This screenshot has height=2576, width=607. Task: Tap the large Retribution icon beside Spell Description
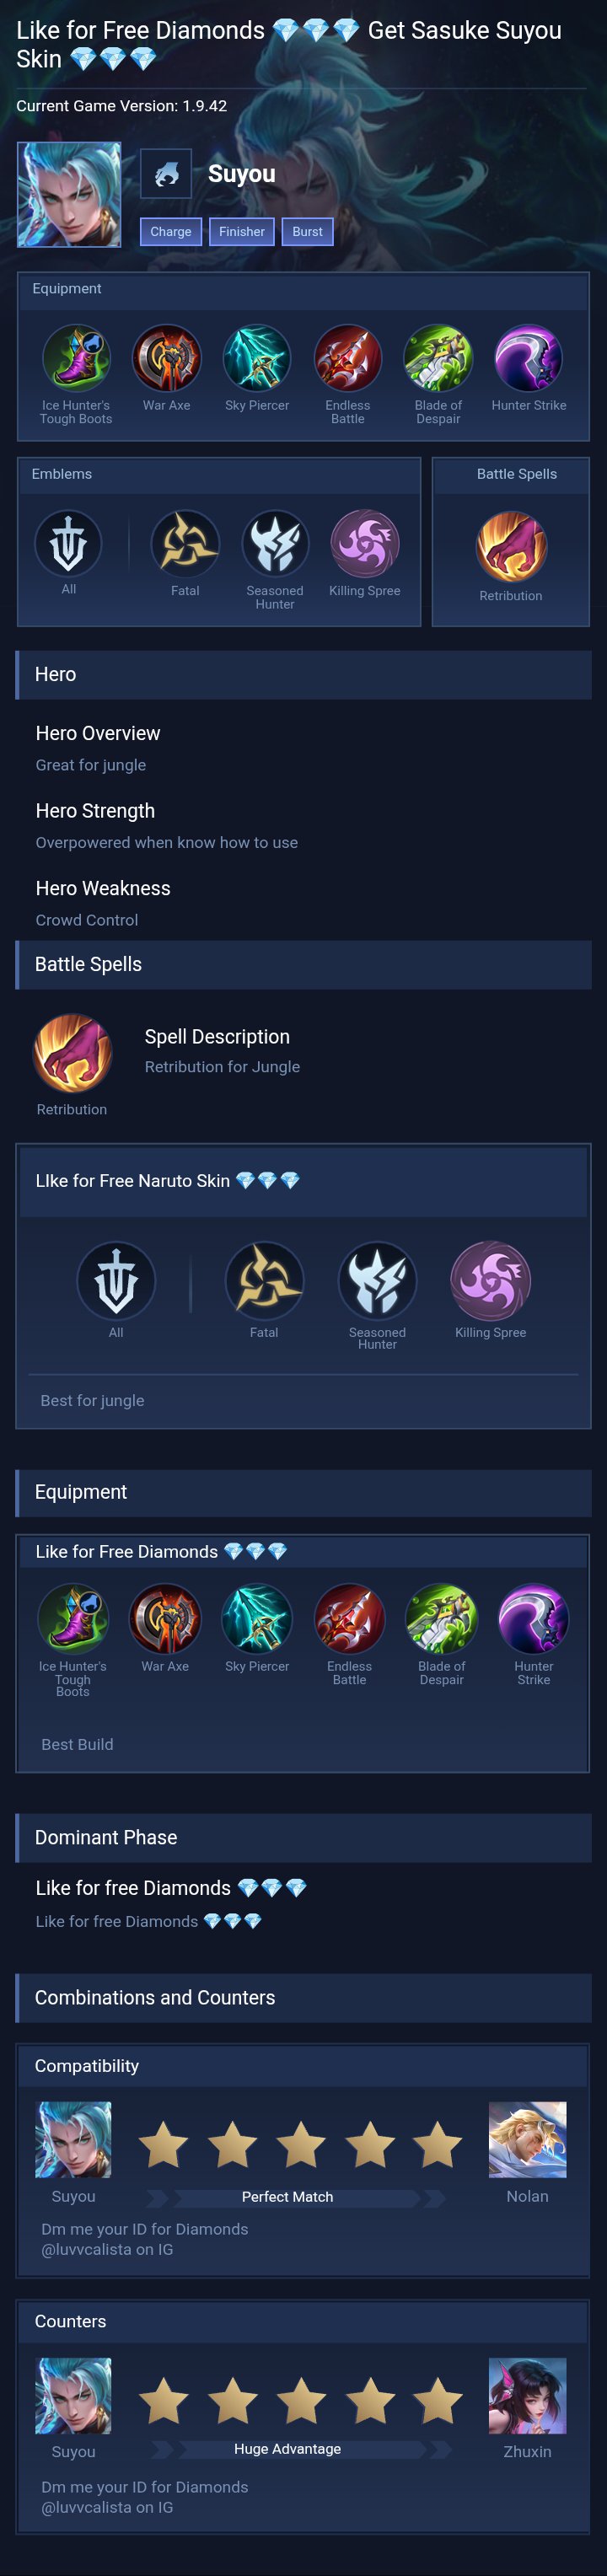(x=72, y=1053)
